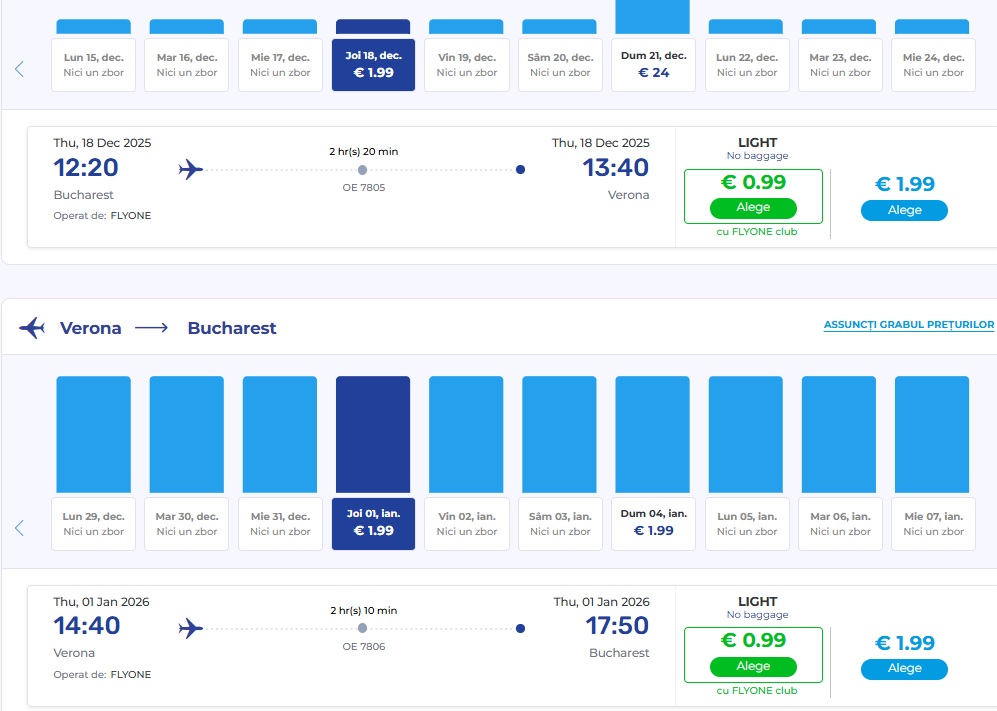Click the airplane icon beside Verona → Bucharest heading
This screenshot has width=997, height=711.
(32, 328)
